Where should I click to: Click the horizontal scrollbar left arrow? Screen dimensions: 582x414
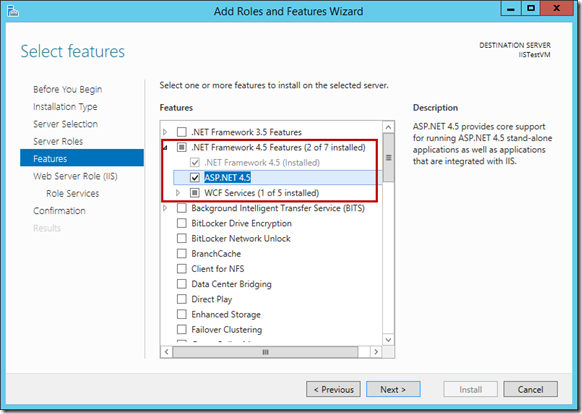coord(167,352)
